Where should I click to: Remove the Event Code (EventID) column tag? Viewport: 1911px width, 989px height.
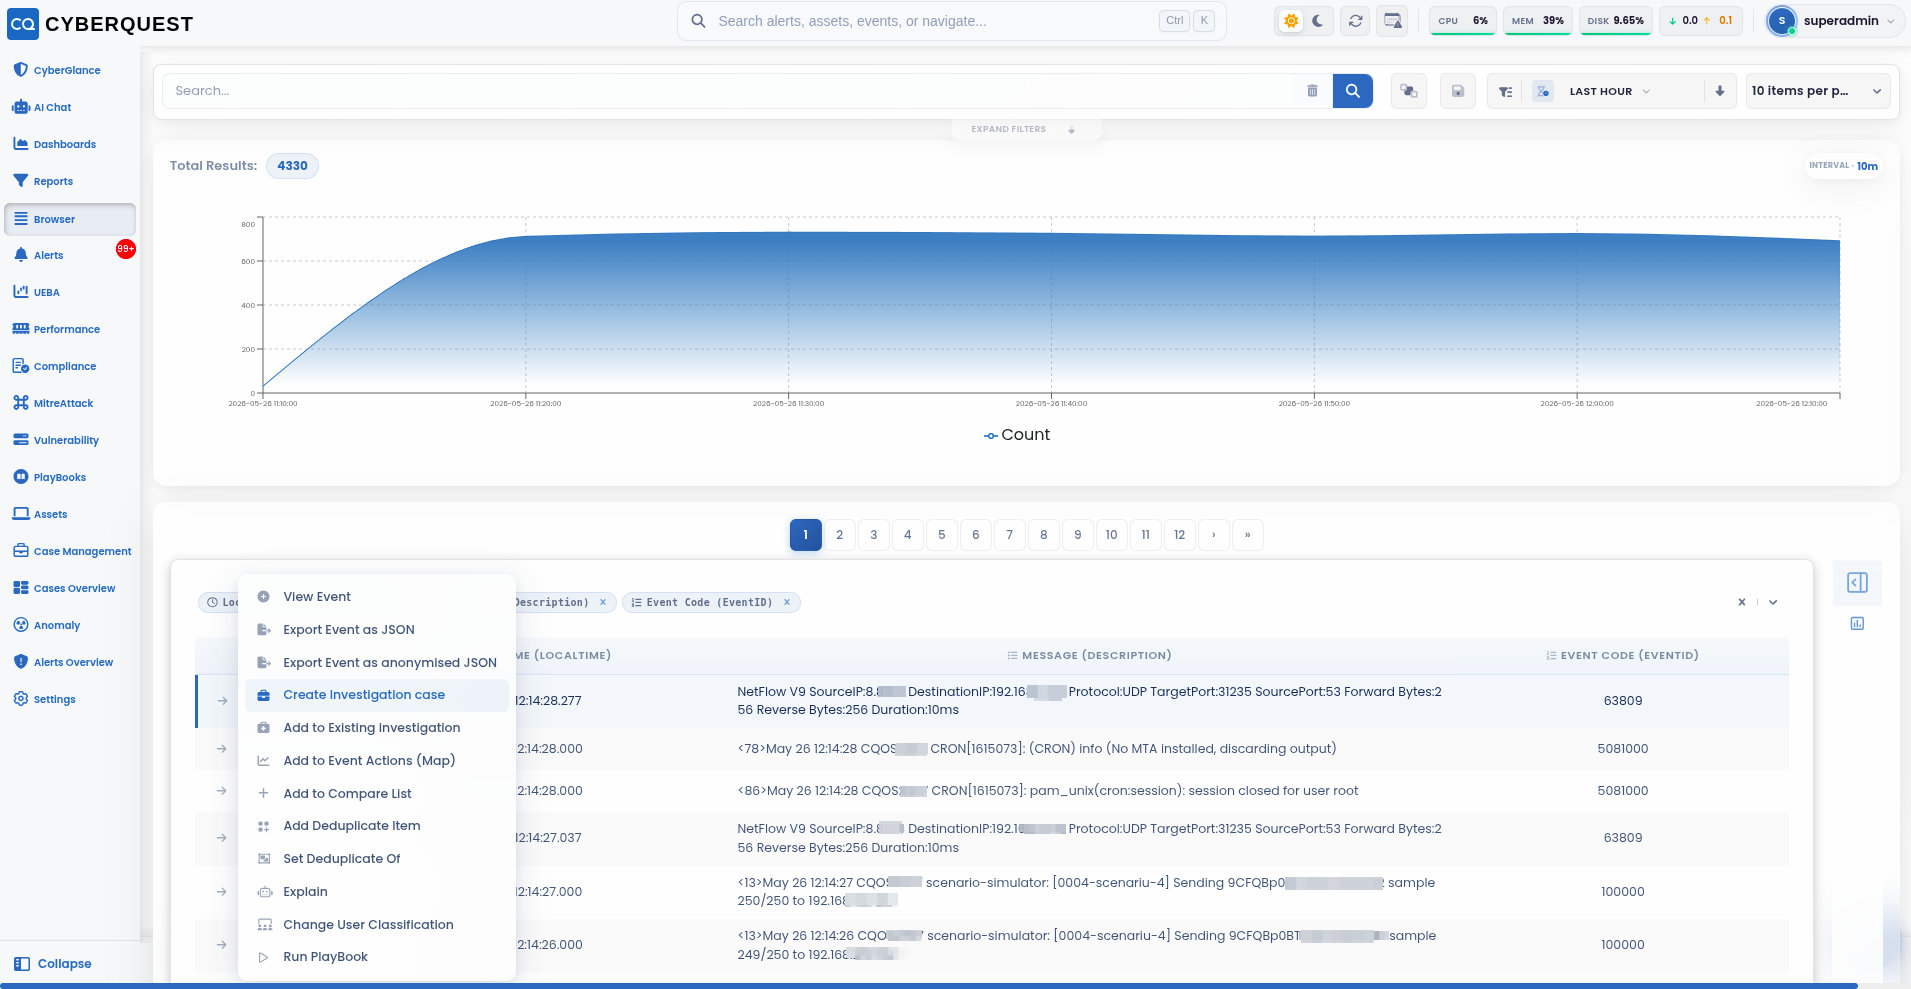787,602
